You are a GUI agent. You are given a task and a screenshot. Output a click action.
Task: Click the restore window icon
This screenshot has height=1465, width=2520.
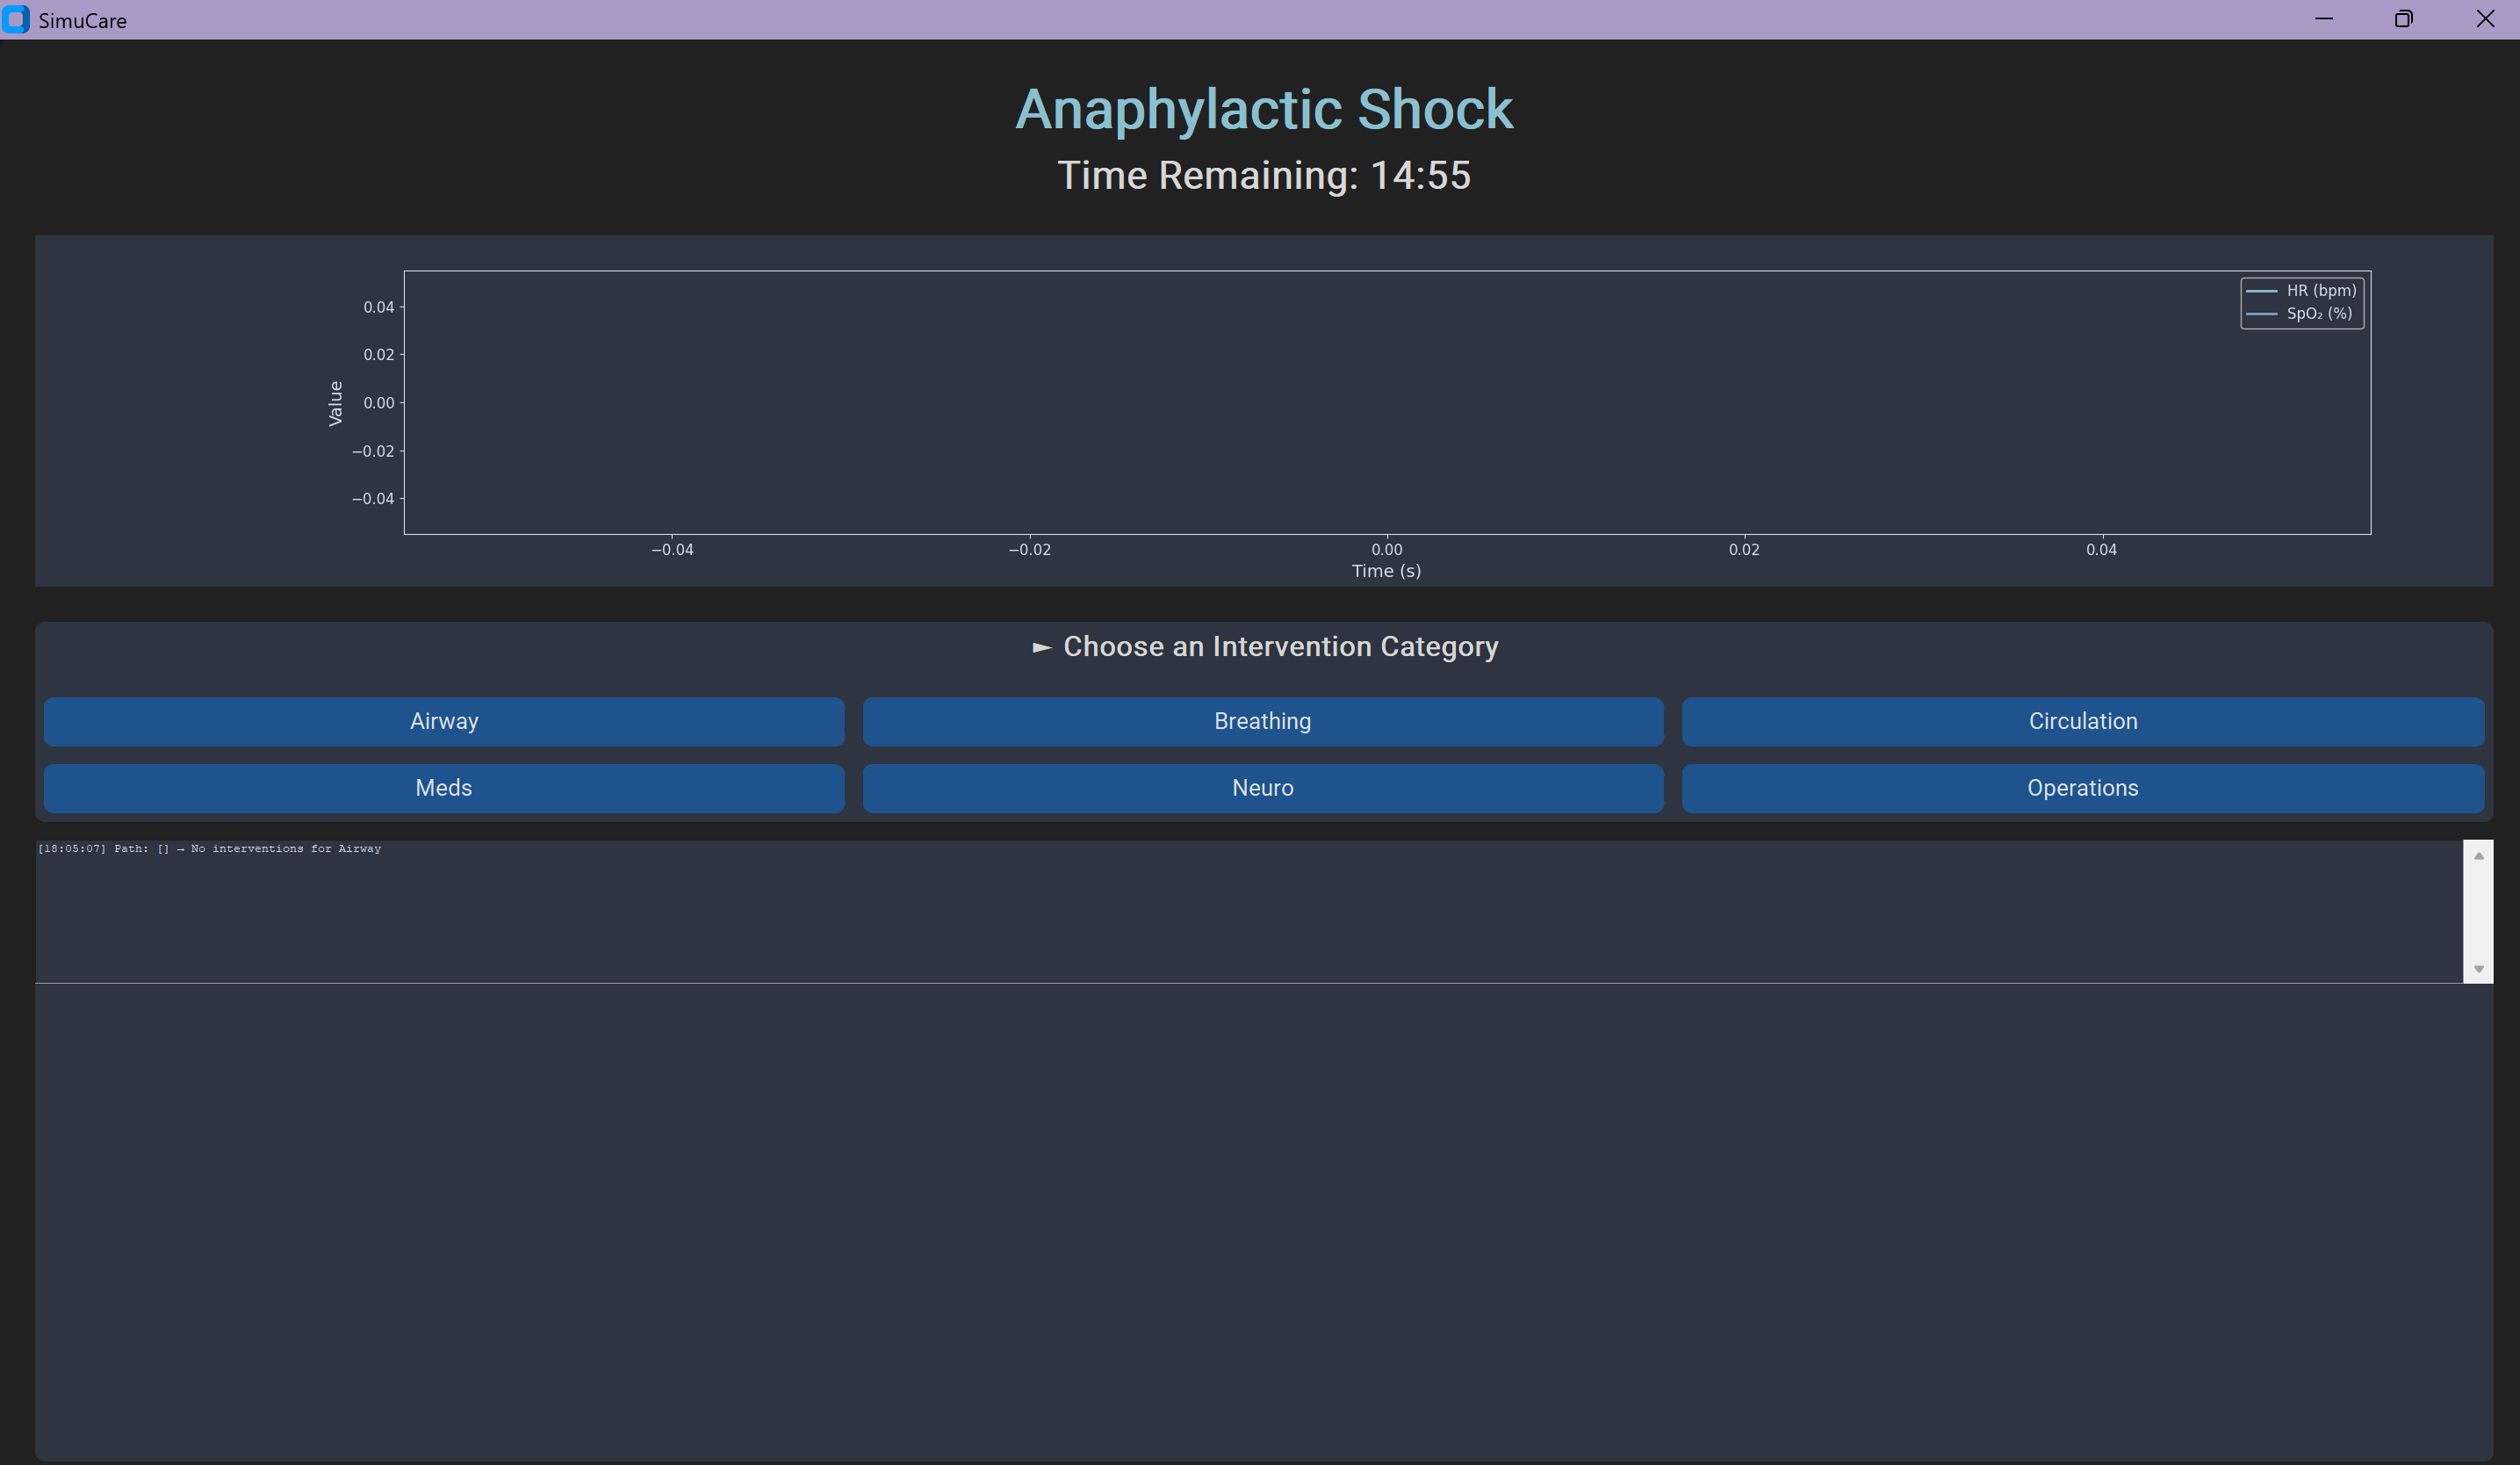[x=2403, y=19]
